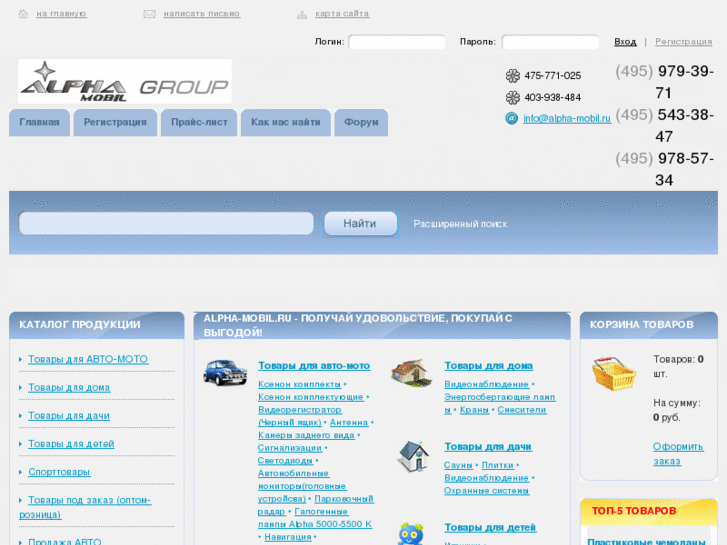Select 'Товары для АВТО-МОТО' in catalog sidebar

[88, 359]
